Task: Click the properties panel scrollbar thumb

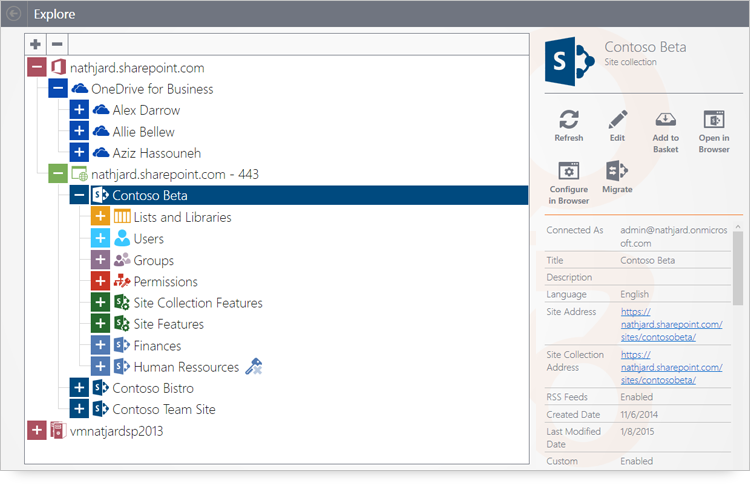Action: point(738,268)
